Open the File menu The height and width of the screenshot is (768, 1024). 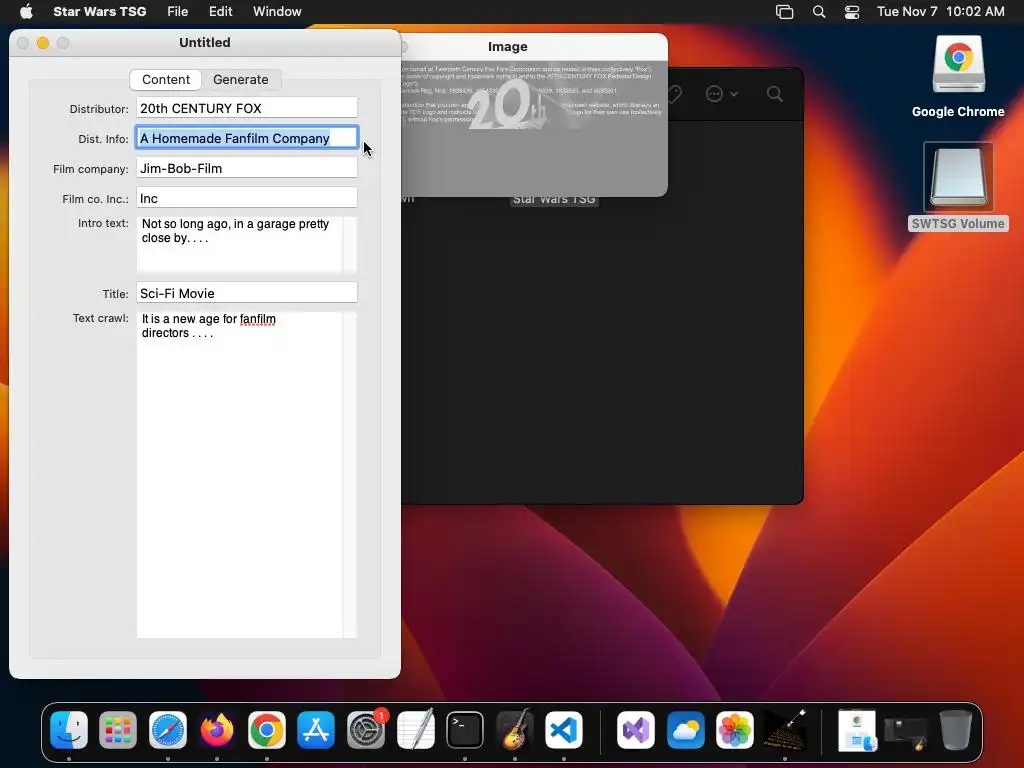[x=178, y=11]
